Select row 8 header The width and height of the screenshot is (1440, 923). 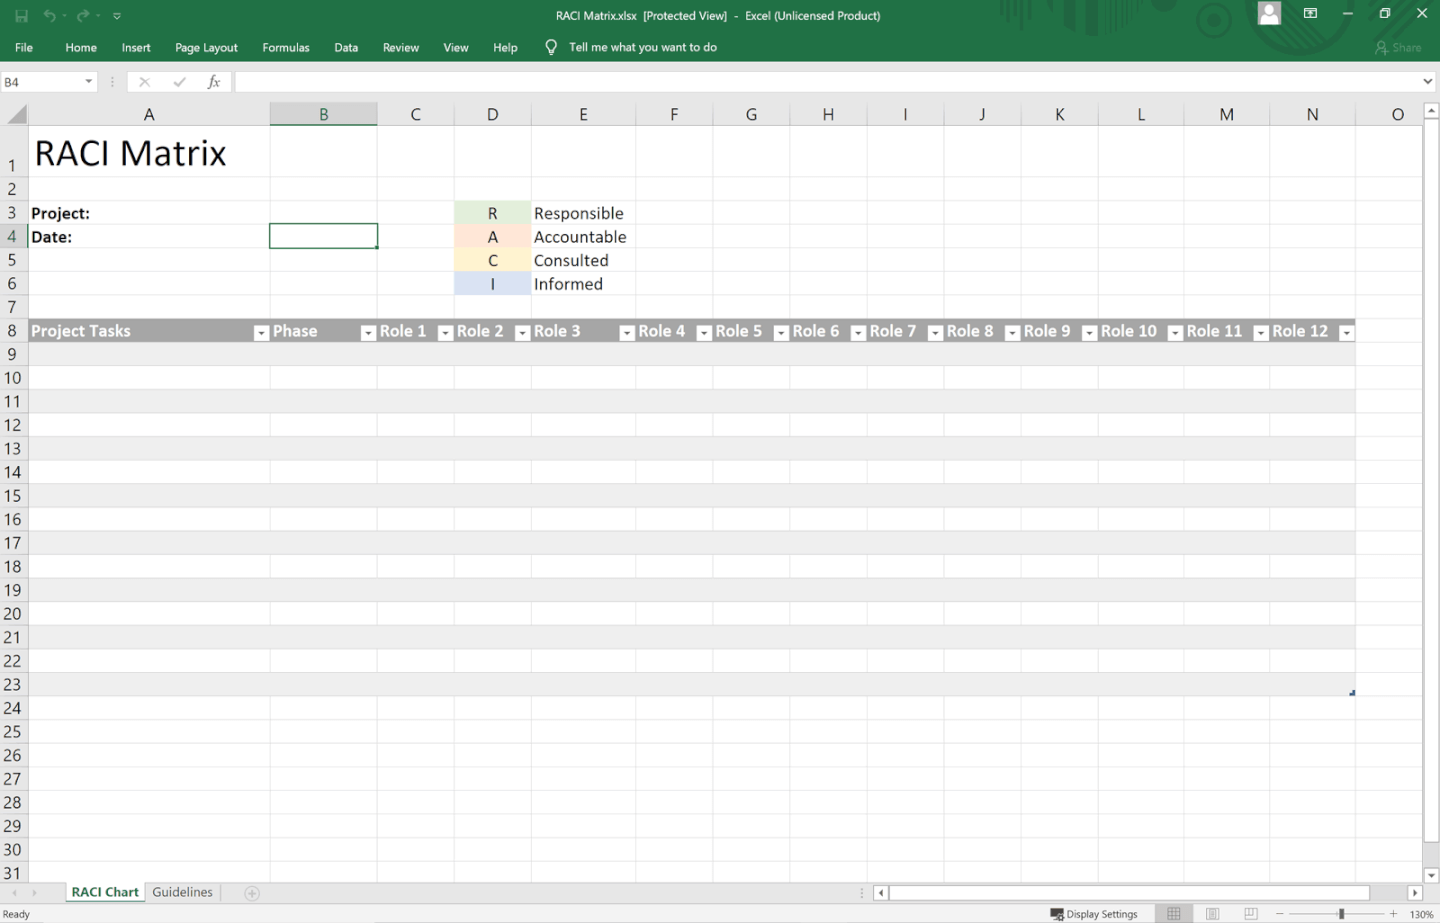click(13, 331)
